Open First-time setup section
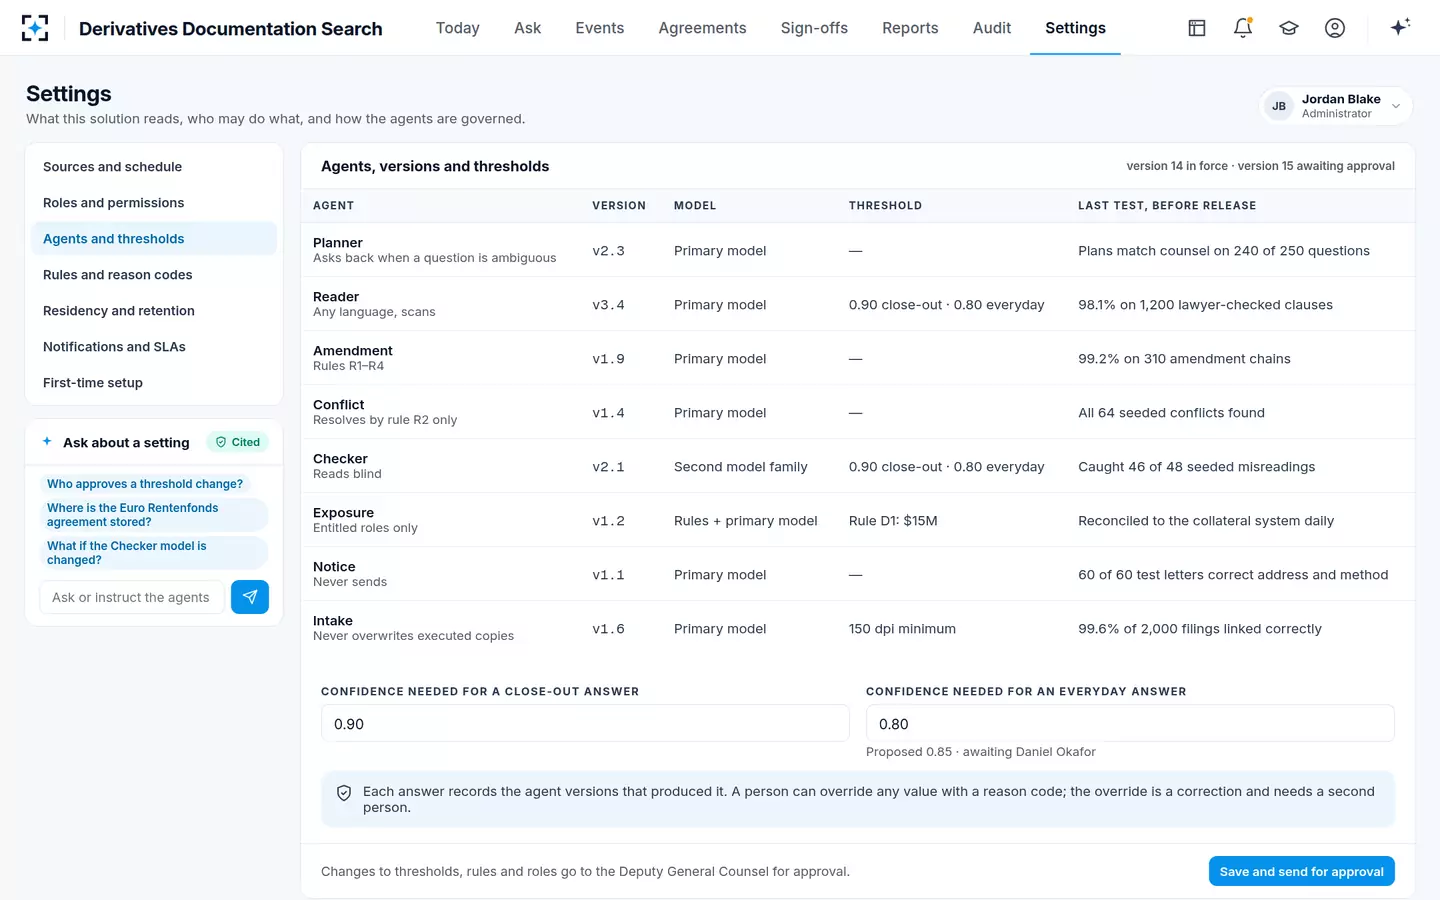 pyautogui.click(x=154, y=383)
